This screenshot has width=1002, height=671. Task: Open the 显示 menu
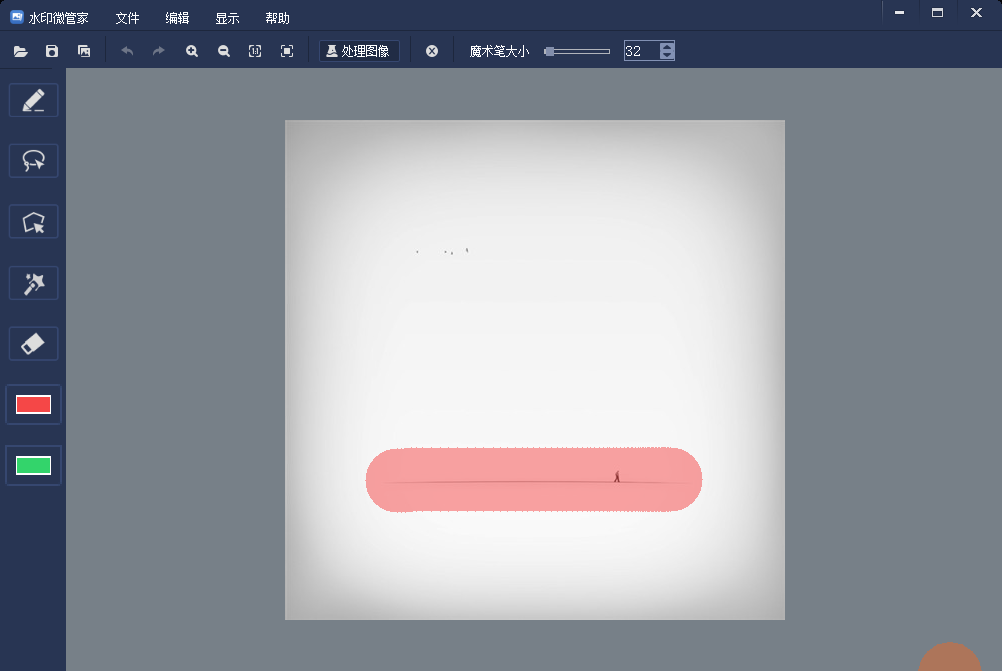227,18
